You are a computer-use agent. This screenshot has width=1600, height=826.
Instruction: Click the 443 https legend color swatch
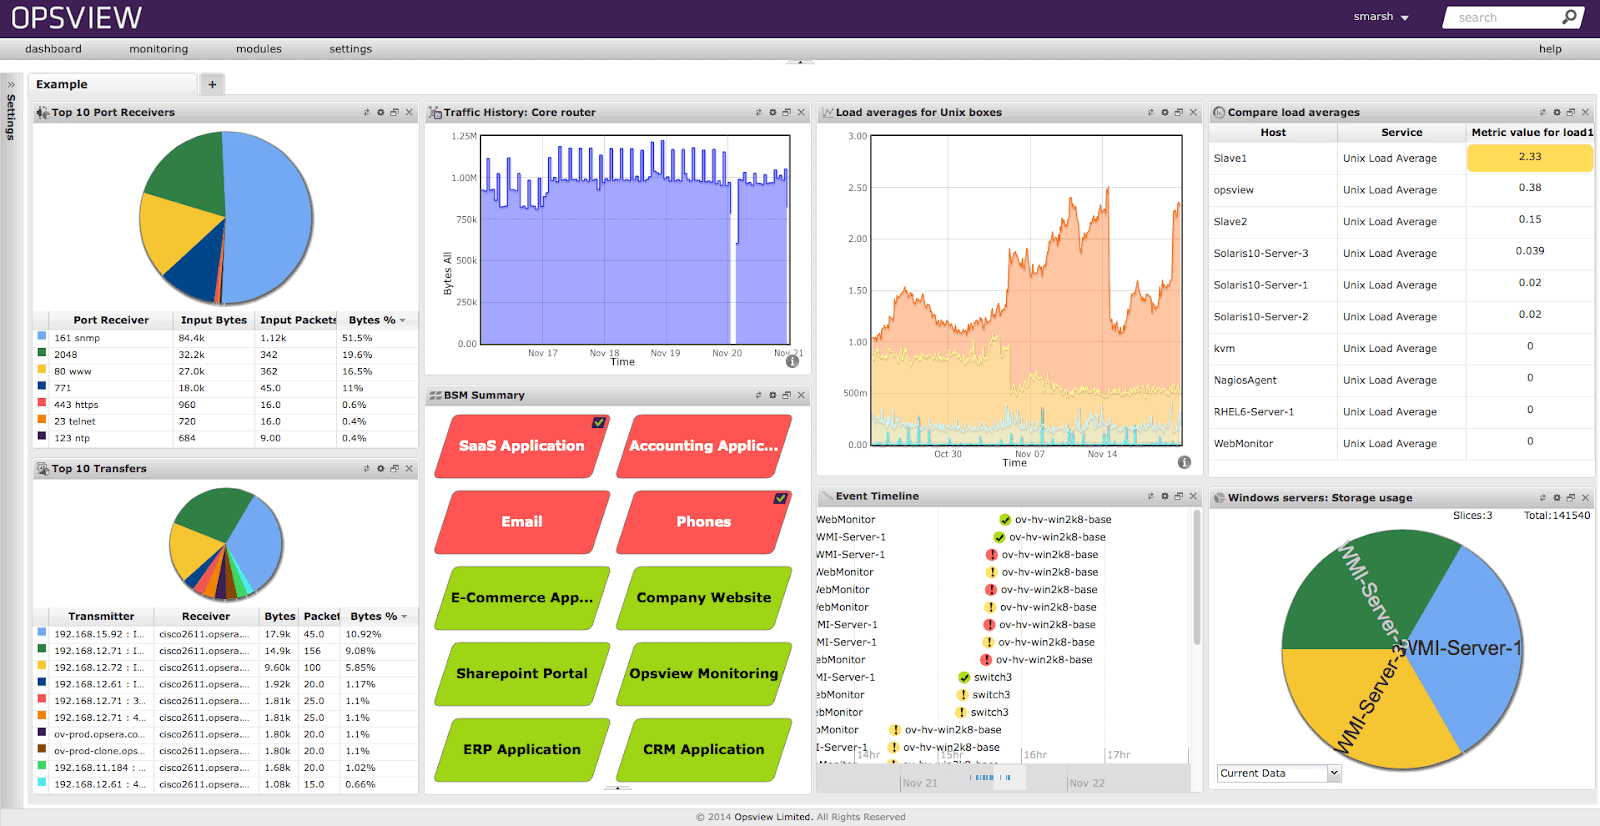[x=42, y=403]
